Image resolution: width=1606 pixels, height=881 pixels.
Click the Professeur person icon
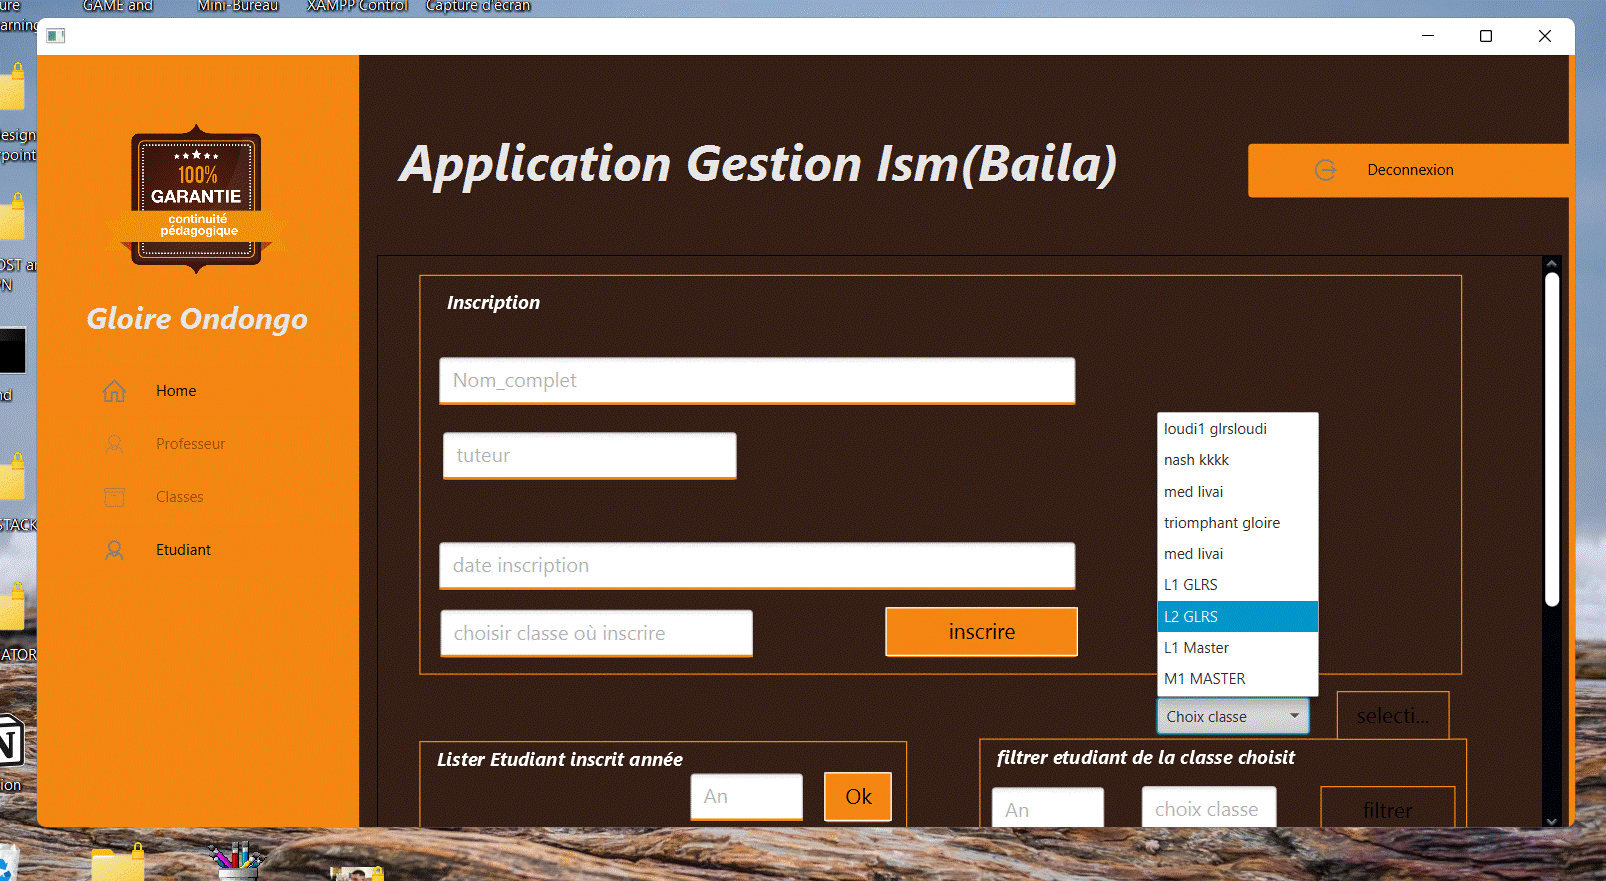coord(114,444)
